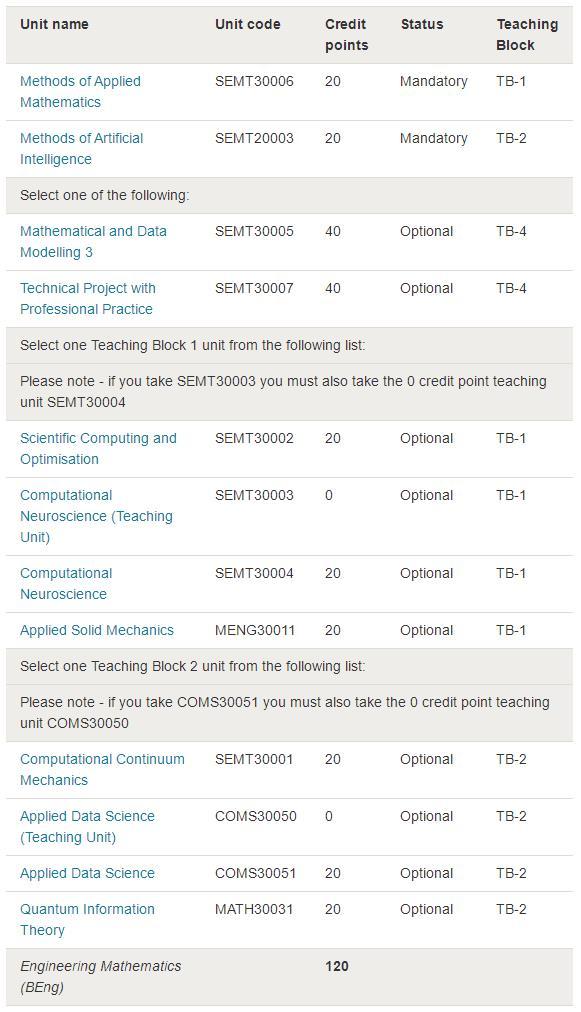Click the Teaching Block column header
The height and width of the screenshot is (1012, 581).
coord(527,35)
